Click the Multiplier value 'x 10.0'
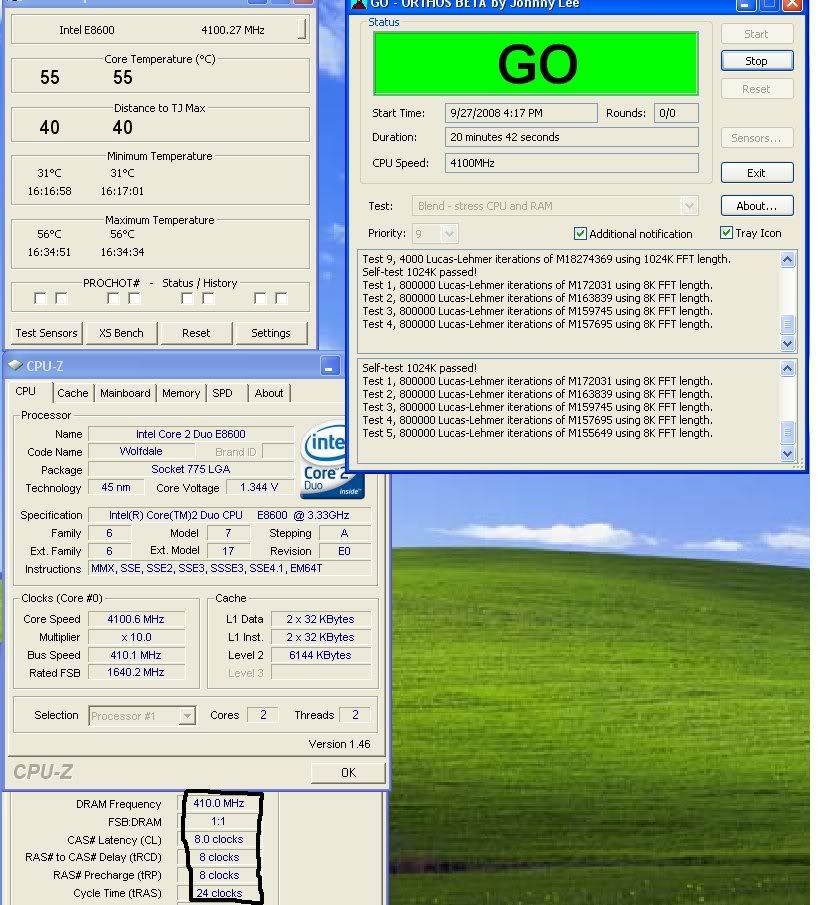This screenshot has height=905, width=840. pos(136,637)
